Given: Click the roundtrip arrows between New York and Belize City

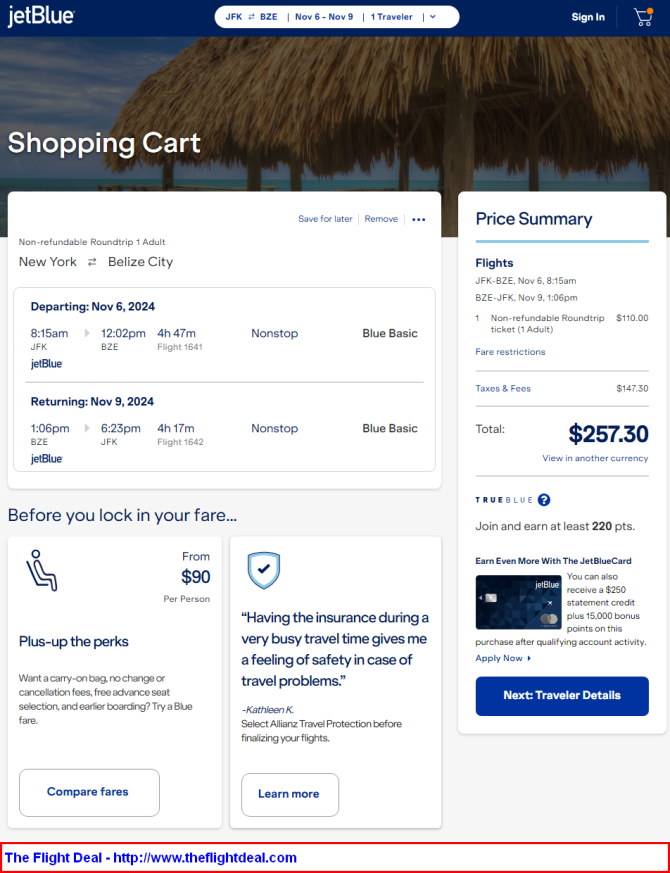Looking at the screenshot, I should 92,262.
